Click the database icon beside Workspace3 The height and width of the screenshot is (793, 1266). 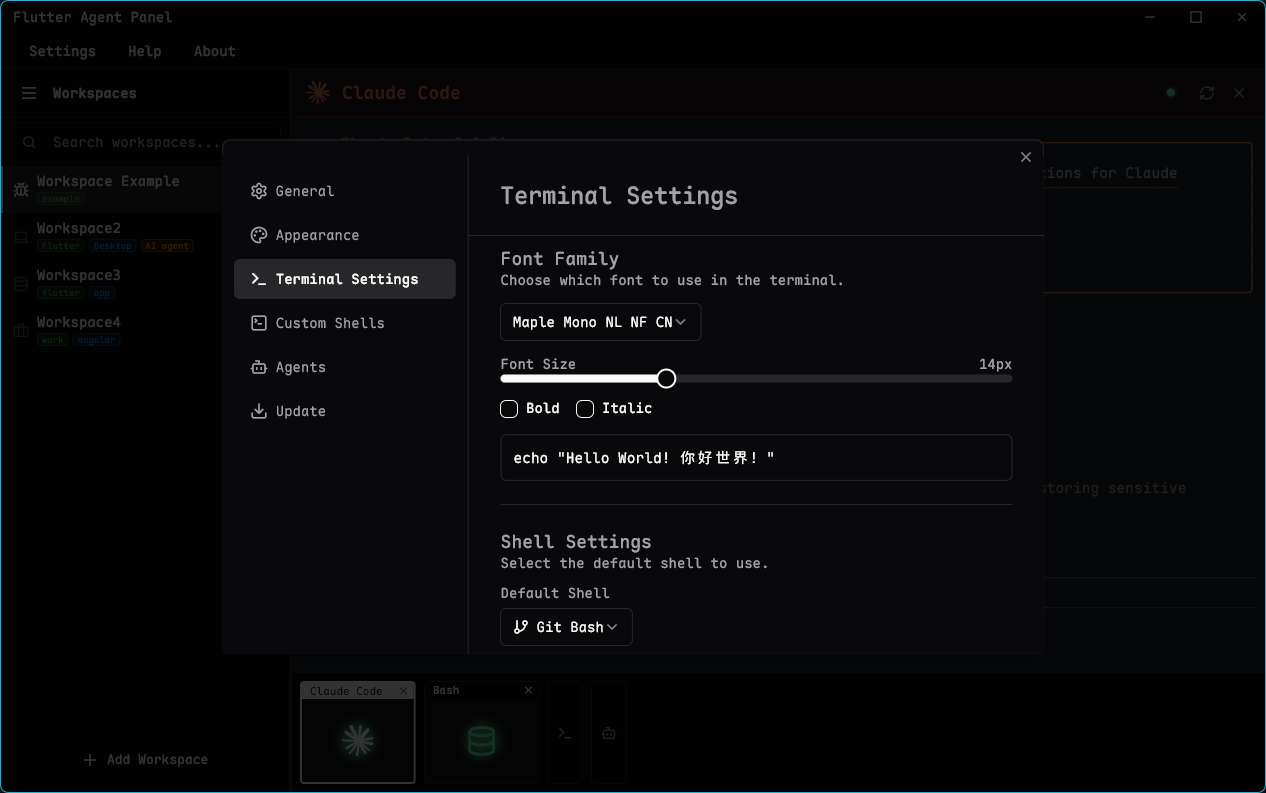click(21, 284)
